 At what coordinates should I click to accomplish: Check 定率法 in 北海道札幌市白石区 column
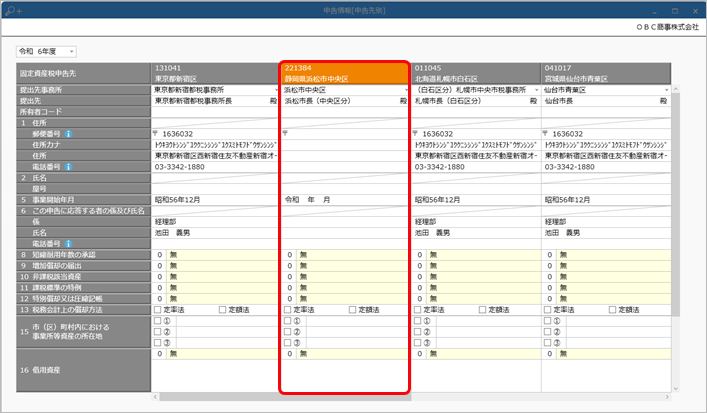tap(417, 310)
